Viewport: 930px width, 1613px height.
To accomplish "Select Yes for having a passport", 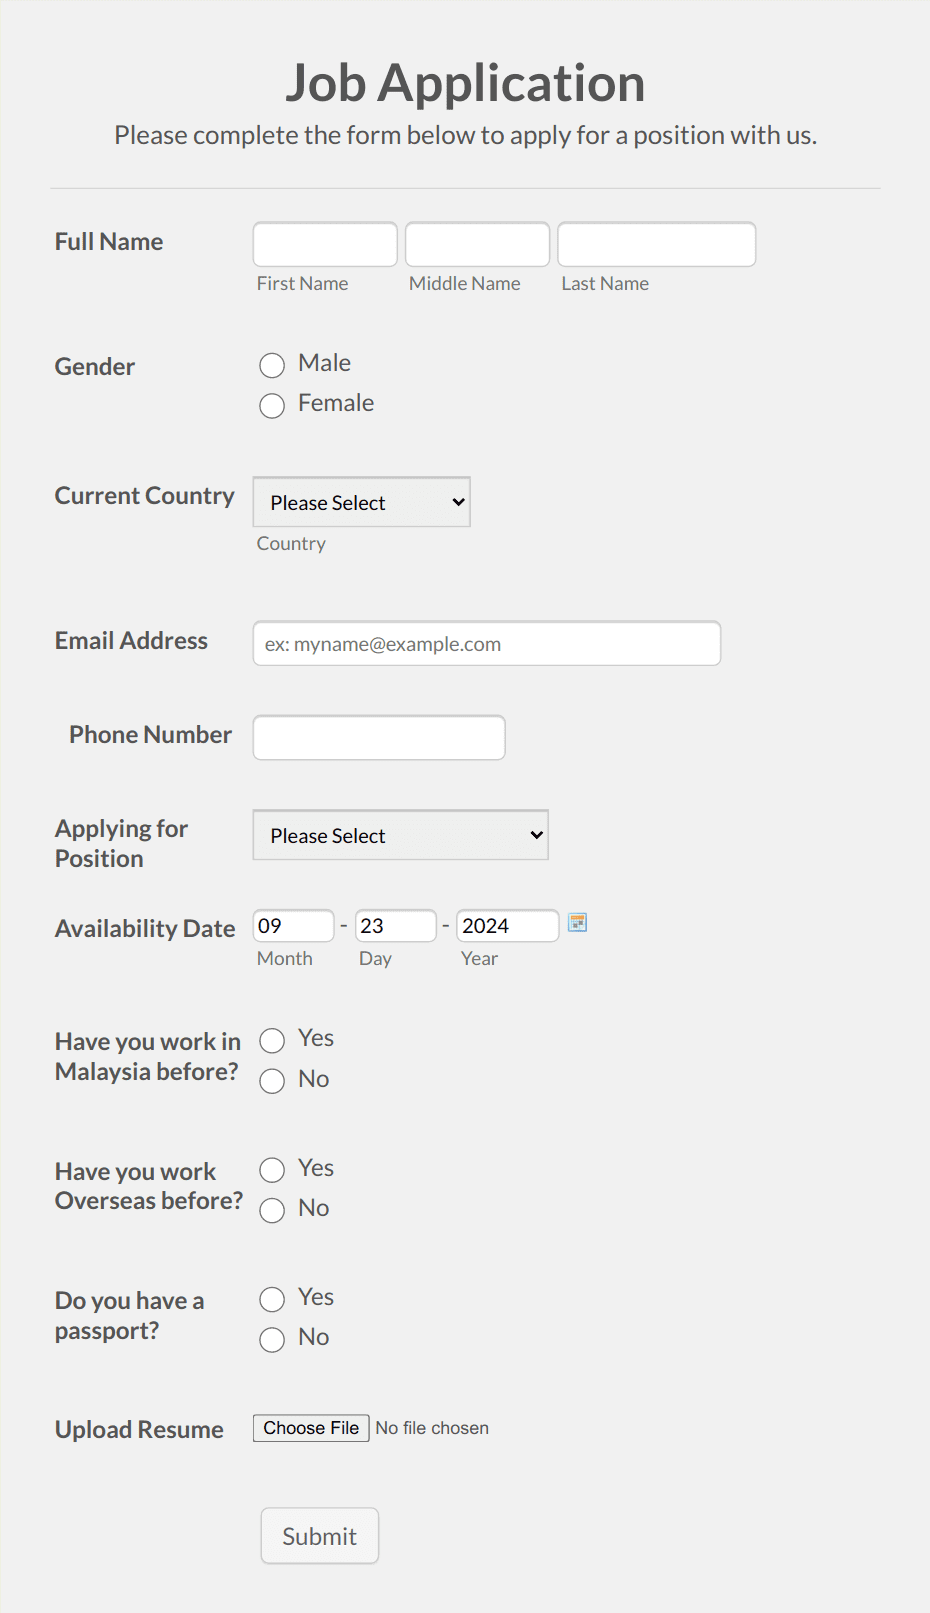I will 272,1299.
